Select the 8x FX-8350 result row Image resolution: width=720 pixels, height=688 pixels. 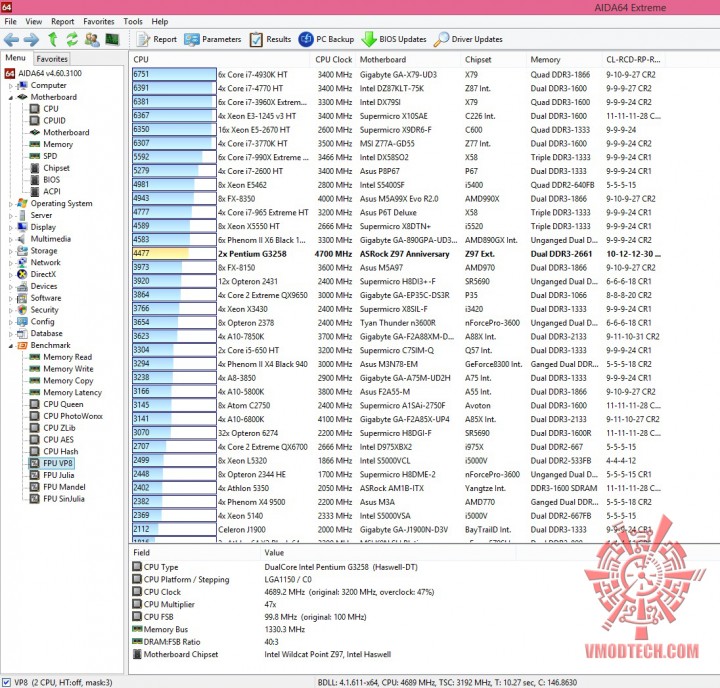(397, 199)
